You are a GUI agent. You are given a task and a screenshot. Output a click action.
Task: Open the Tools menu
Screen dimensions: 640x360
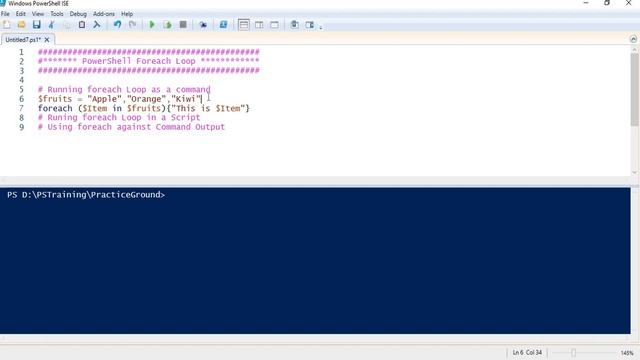click(x=57, y=14)
